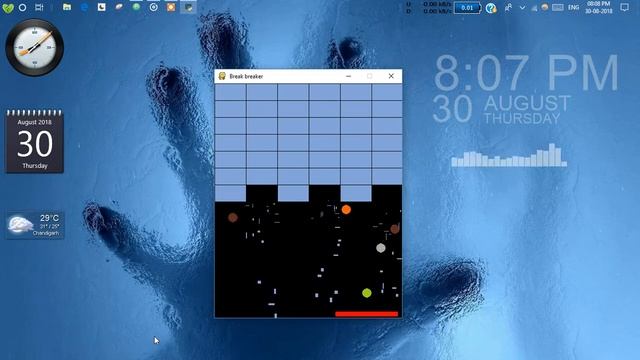Image resolution: width=640 pixels, height=360 pixels.
Task: Click the gray ball in the game
Action: coord(380,248)
